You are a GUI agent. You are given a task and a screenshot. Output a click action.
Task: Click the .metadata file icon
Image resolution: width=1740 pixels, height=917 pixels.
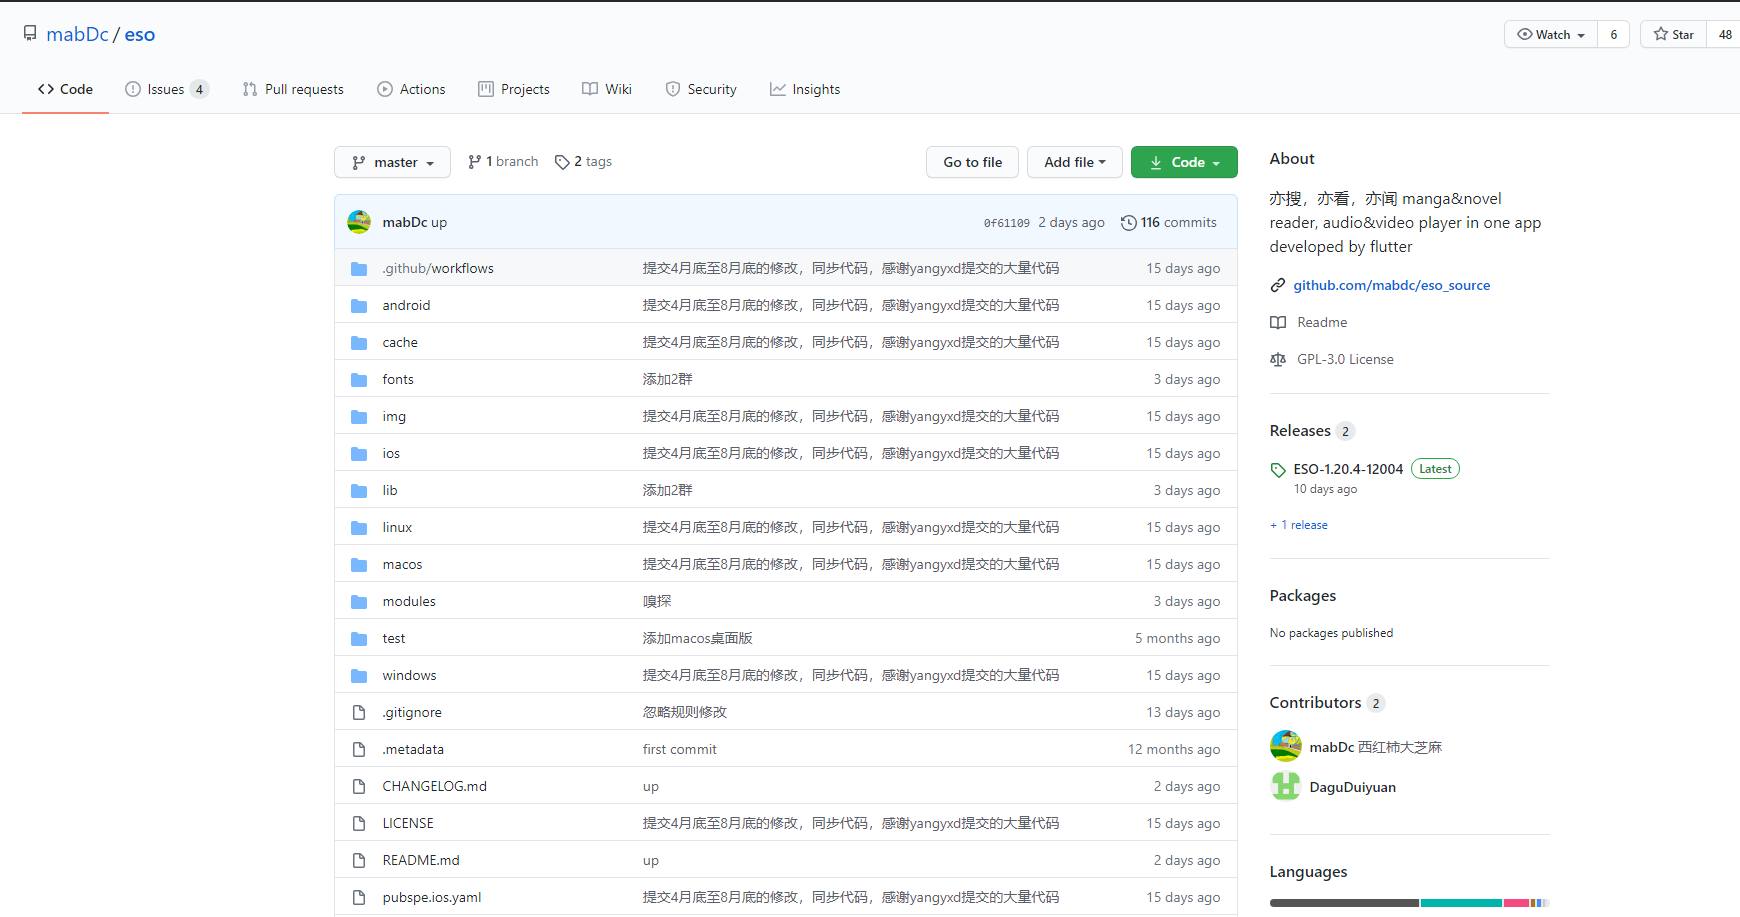pos(359,749)
